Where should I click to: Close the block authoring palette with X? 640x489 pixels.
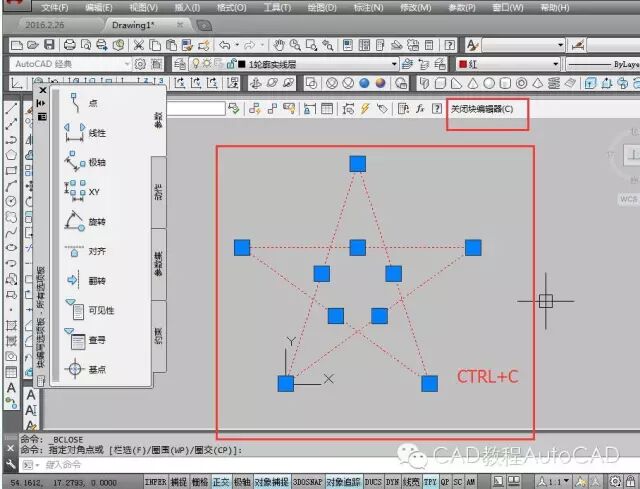42,90
